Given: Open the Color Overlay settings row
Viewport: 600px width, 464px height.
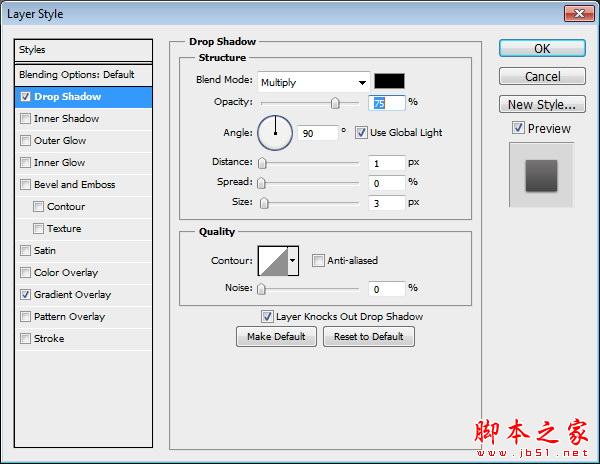Looking at the screenshot, I should tap(83, 272).
